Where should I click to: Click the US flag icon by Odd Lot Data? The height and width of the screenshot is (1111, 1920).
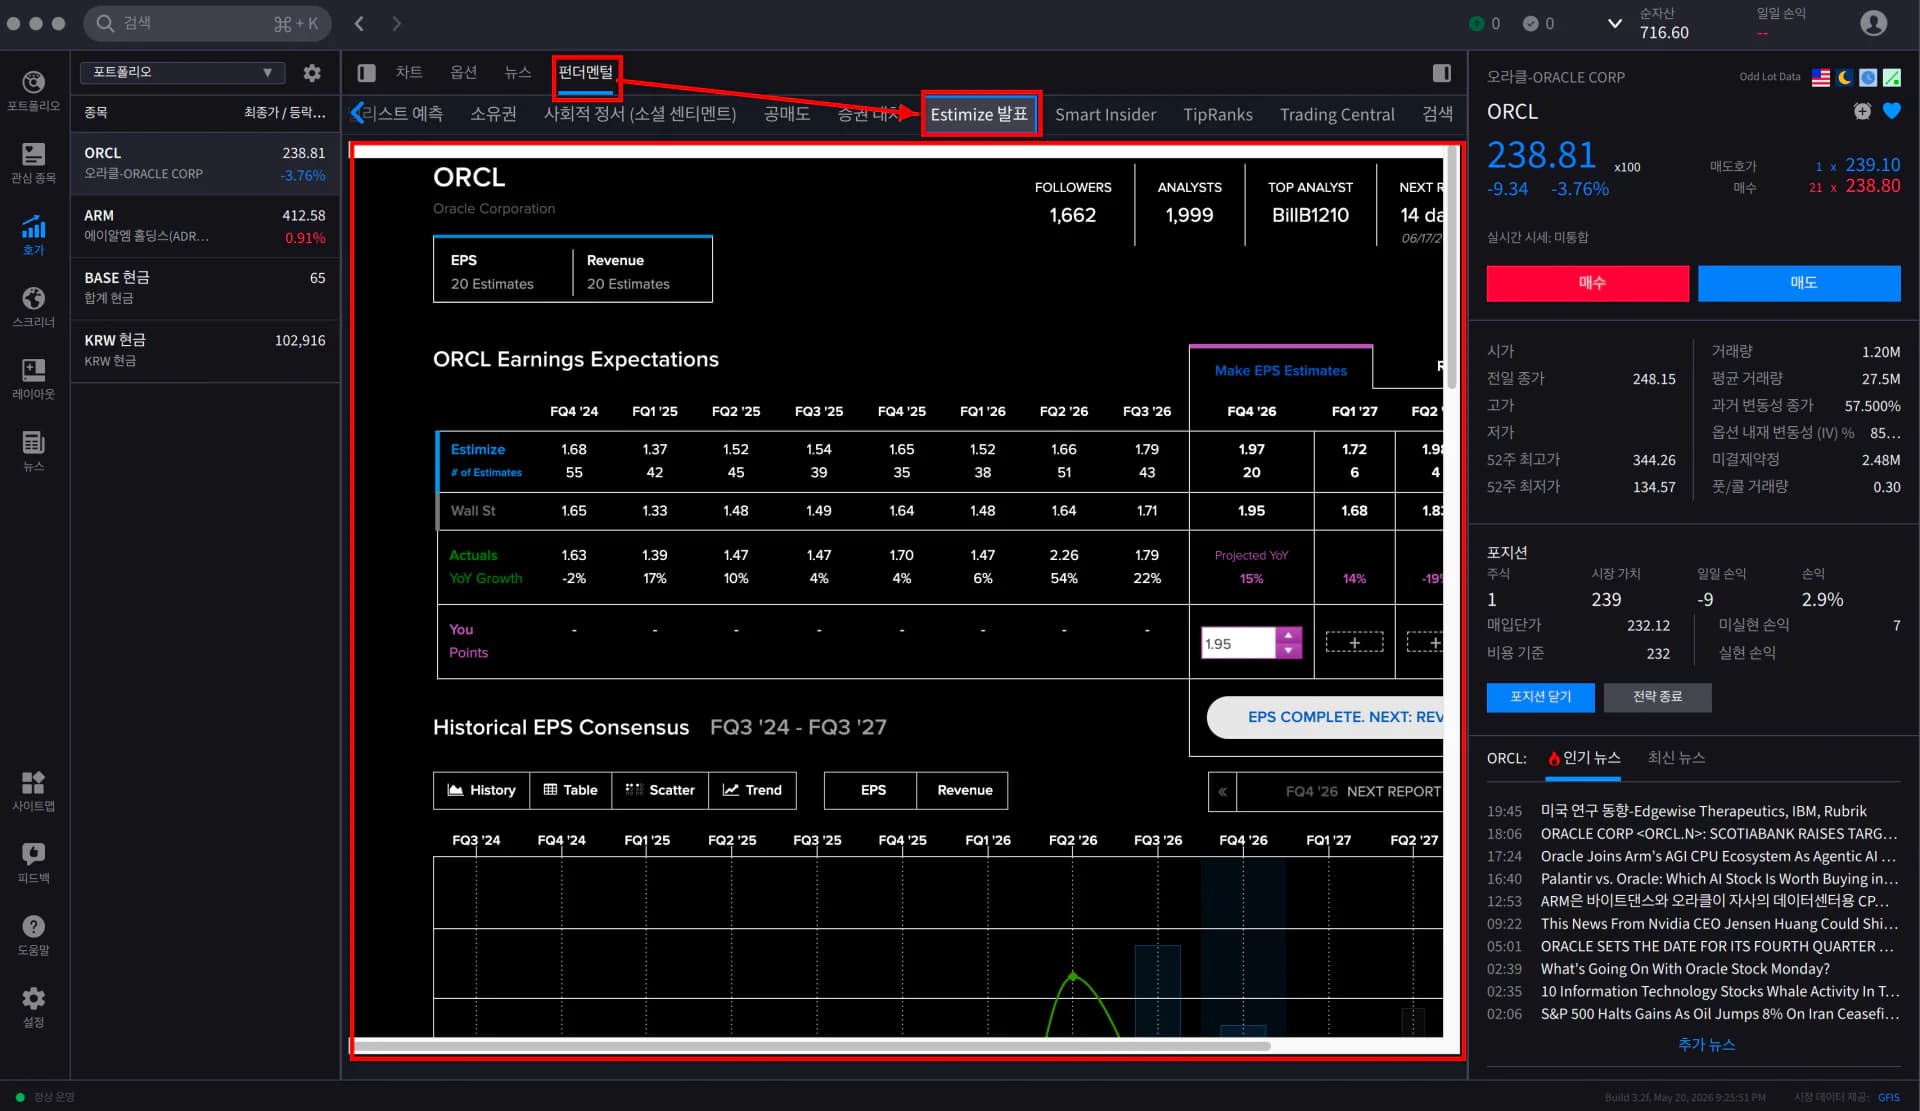pos(1821,77)
